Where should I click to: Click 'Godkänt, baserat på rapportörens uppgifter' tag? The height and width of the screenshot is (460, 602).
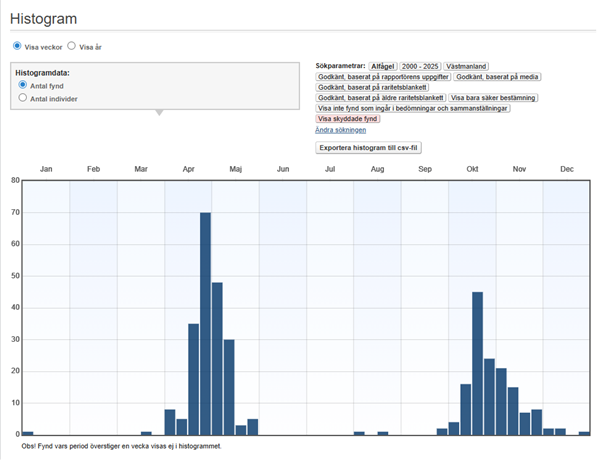pos(383,76)
